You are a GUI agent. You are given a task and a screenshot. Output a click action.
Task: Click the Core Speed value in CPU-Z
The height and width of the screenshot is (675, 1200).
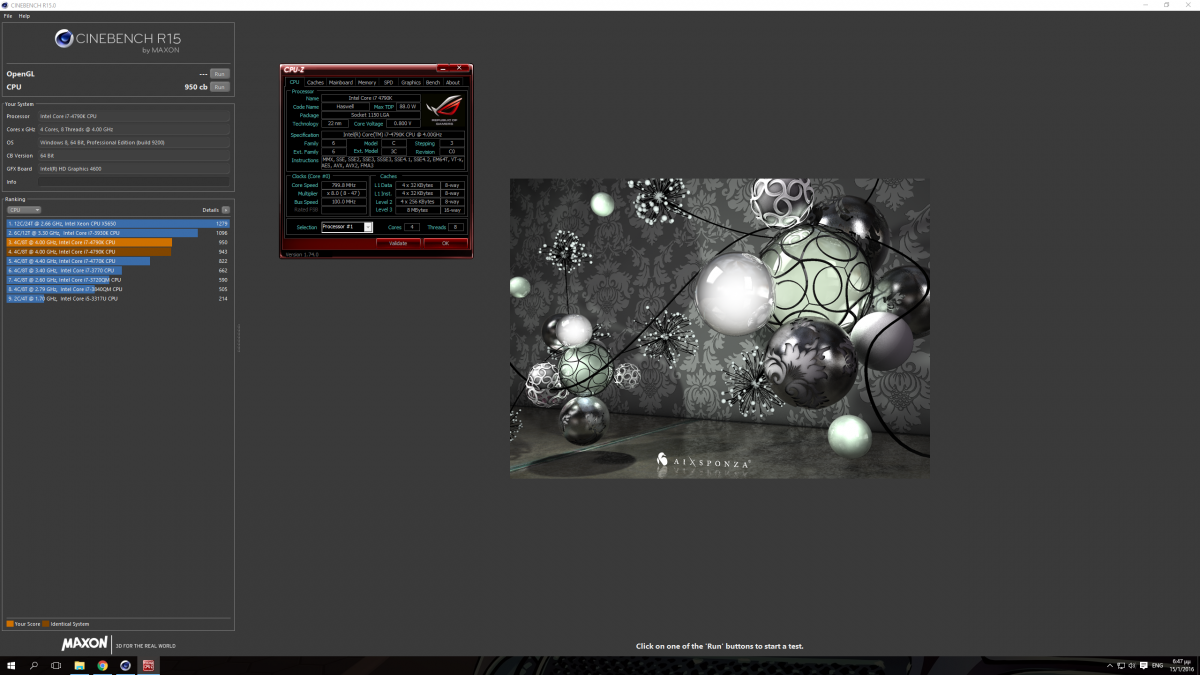[344, 185]
